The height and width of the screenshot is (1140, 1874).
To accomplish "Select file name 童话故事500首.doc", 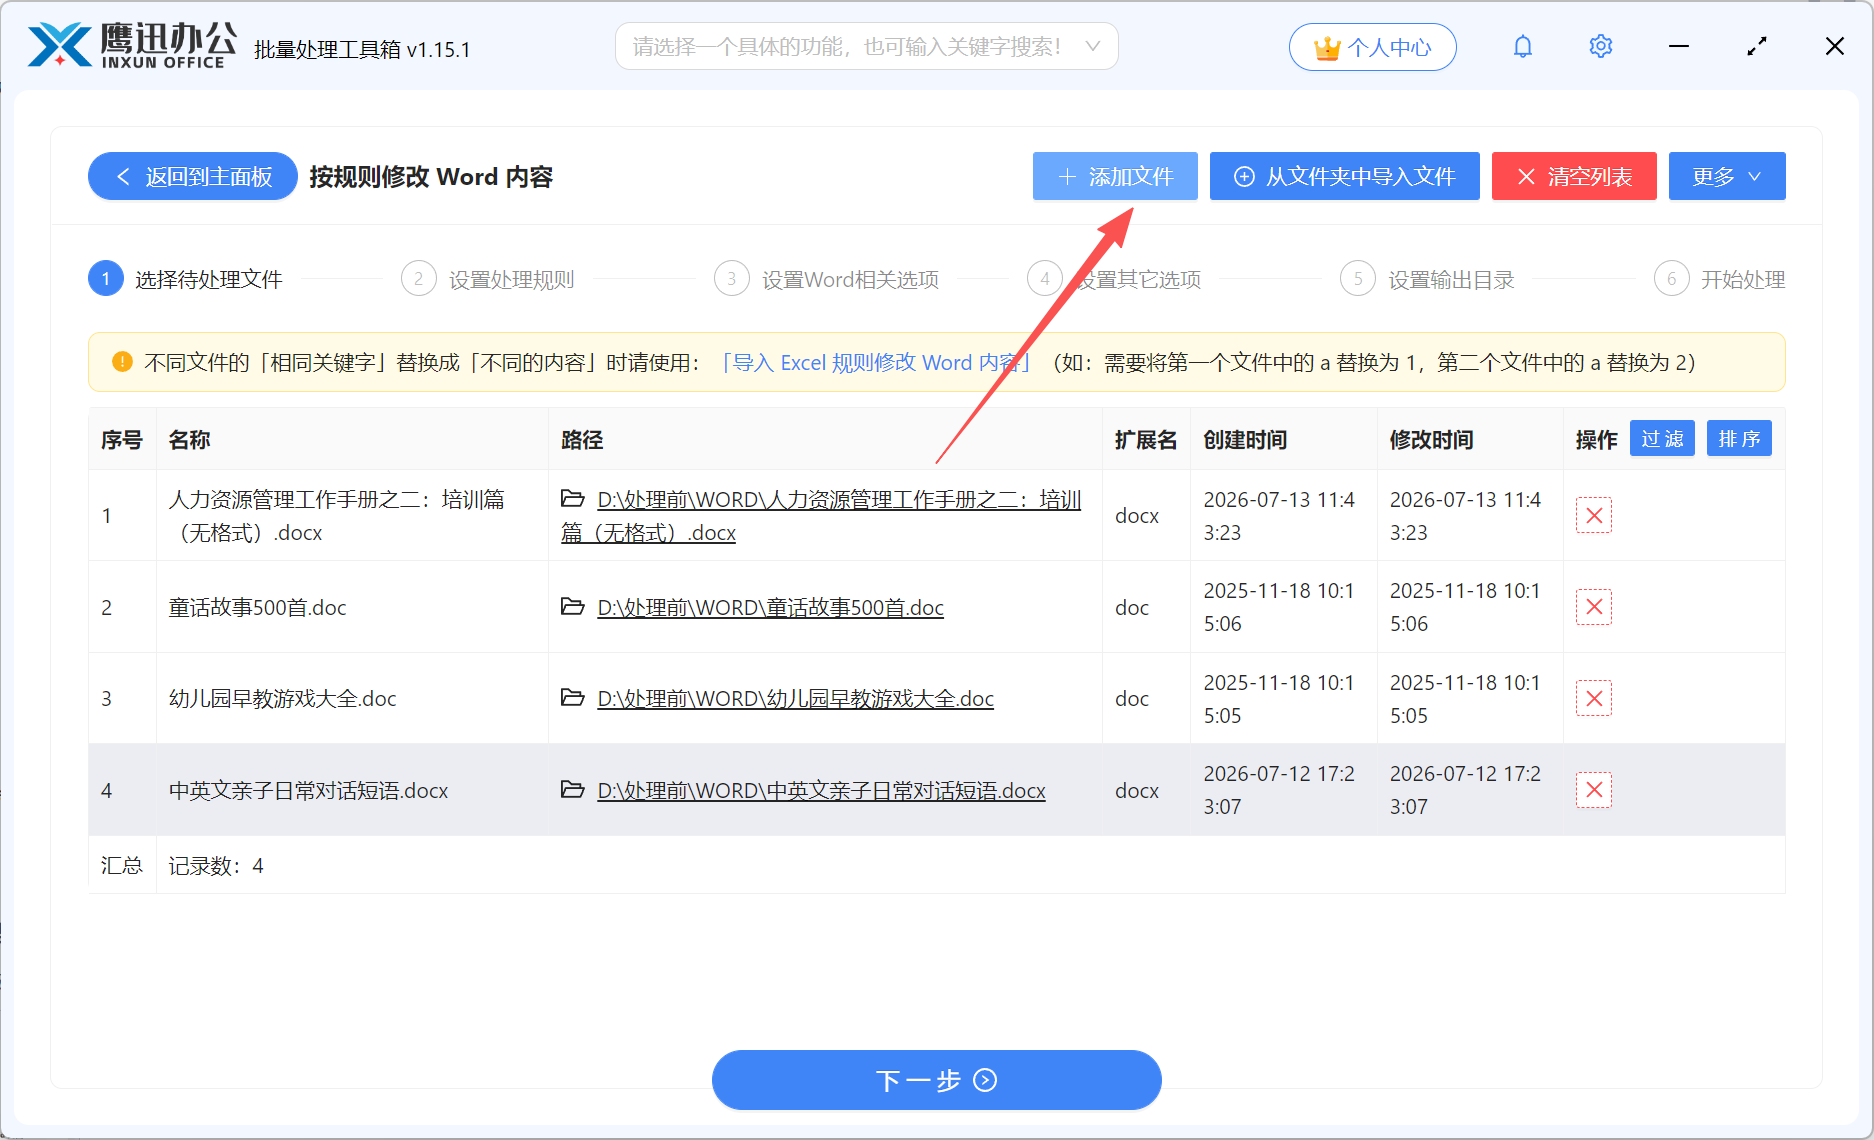I will click(x=257, y=607).
